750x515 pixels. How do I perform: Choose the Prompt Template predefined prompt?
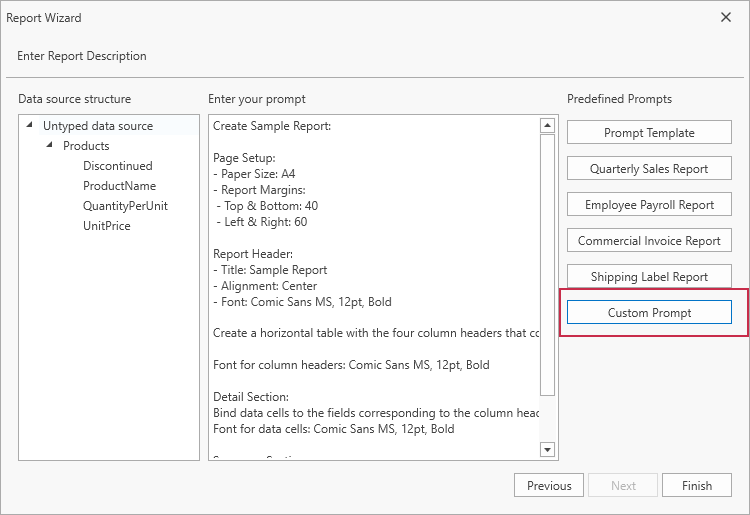click(x=649, y=133)
